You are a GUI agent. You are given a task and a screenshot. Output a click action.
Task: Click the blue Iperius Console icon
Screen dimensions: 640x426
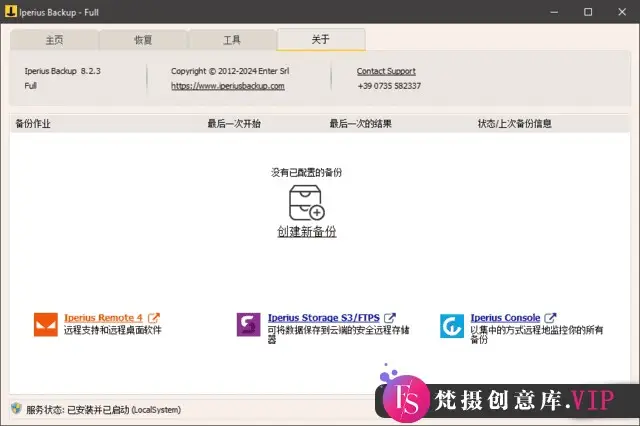pos(452,326)
